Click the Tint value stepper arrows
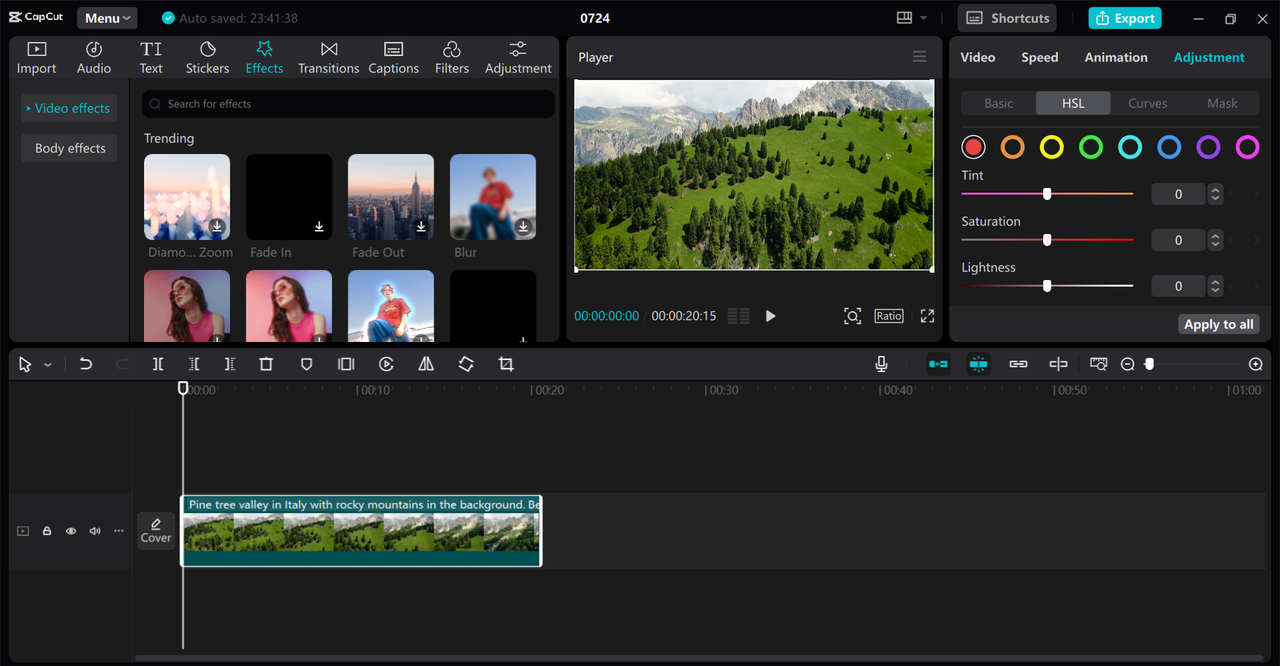 click(x=1215, y=194)
